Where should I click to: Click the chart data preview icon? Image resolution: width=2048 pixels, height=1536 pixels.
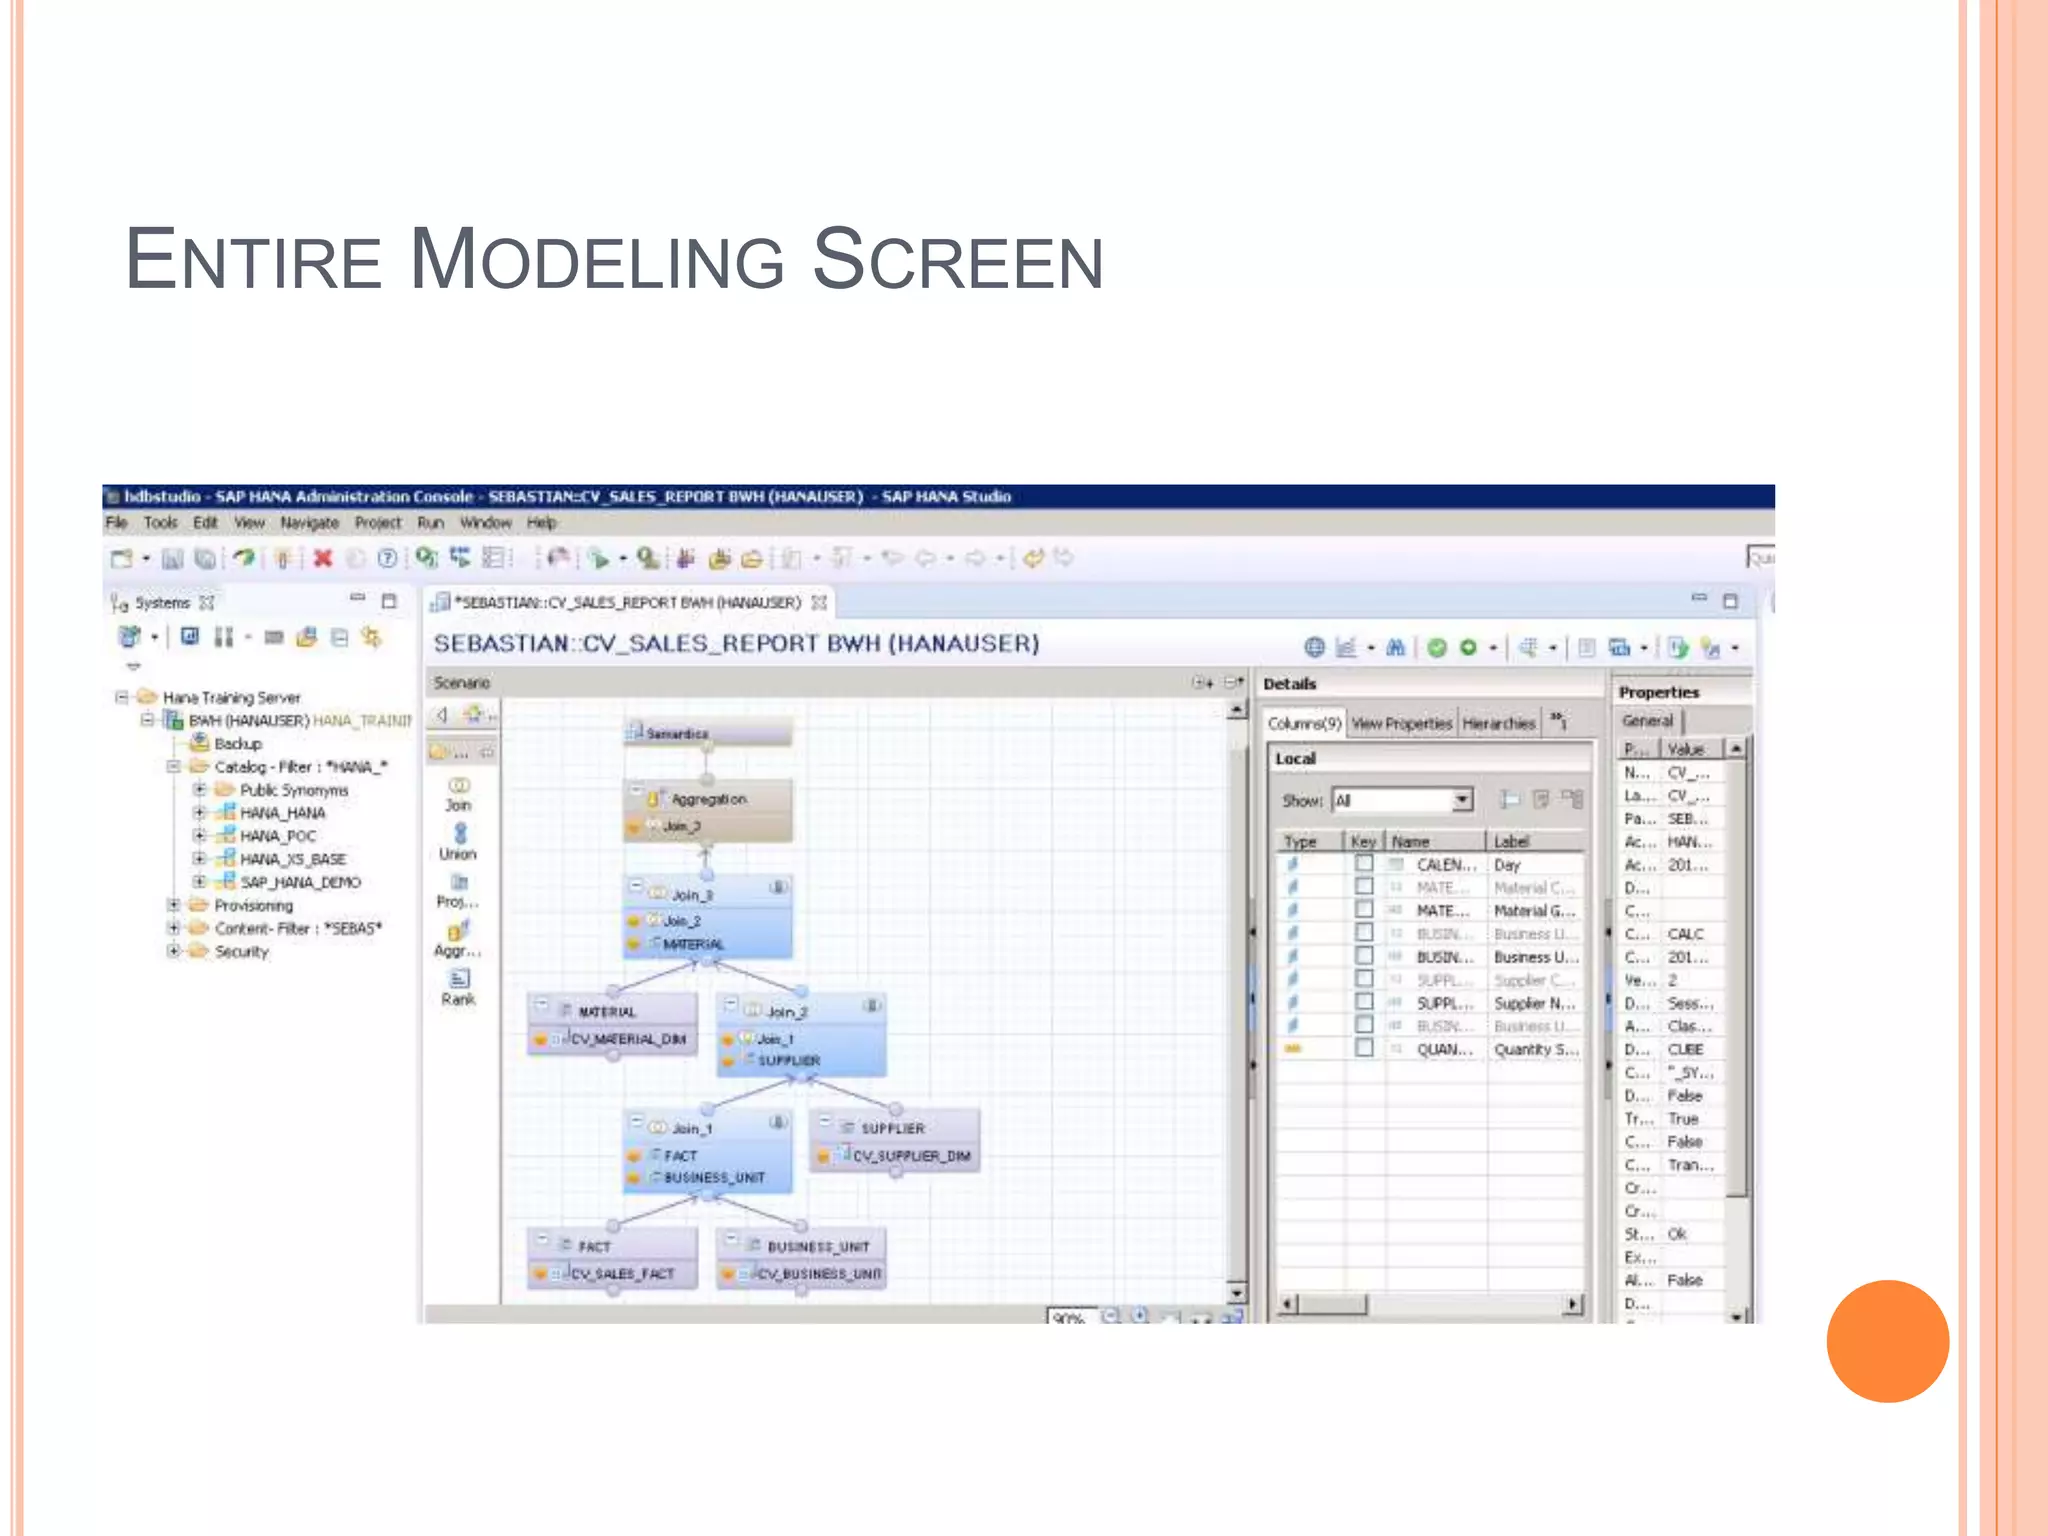pos(1346,647)
